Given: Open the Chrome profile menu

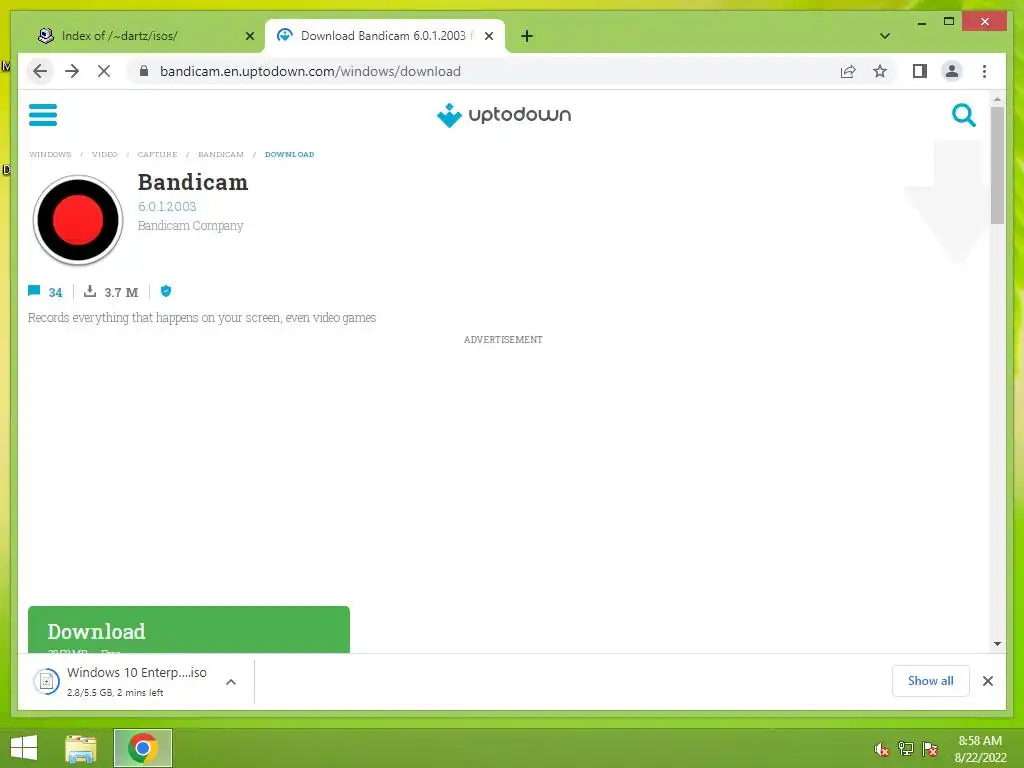Looking at the screenshot, I should pos(952,71).
